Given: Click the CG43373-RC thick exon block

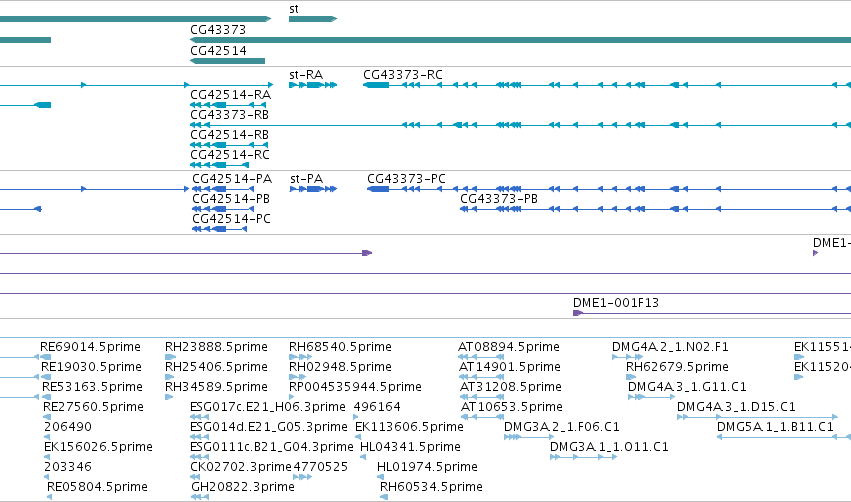Looking at the screenshot, I should pos(376,85).
